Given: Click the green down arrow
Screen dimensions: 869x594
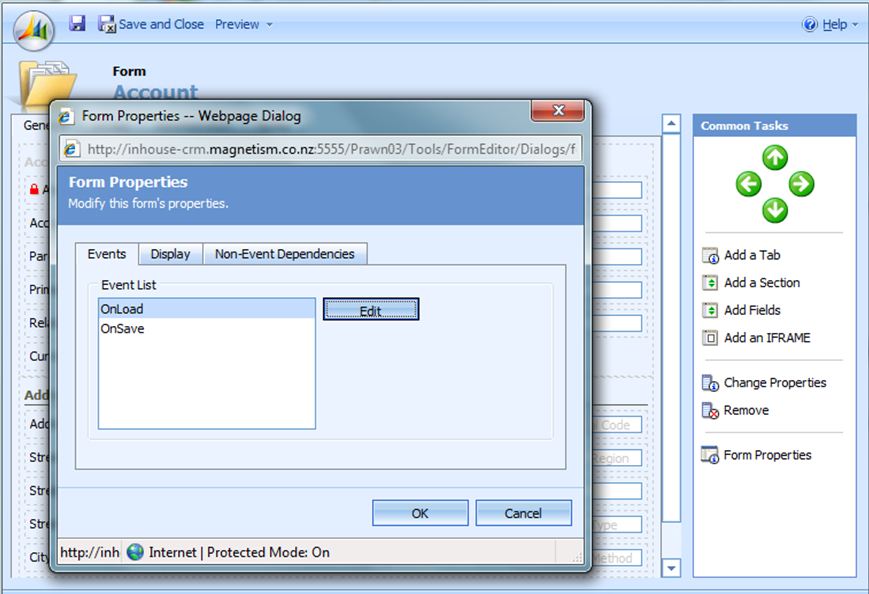Looking at the screenshot, I should (x=775, y=210).
